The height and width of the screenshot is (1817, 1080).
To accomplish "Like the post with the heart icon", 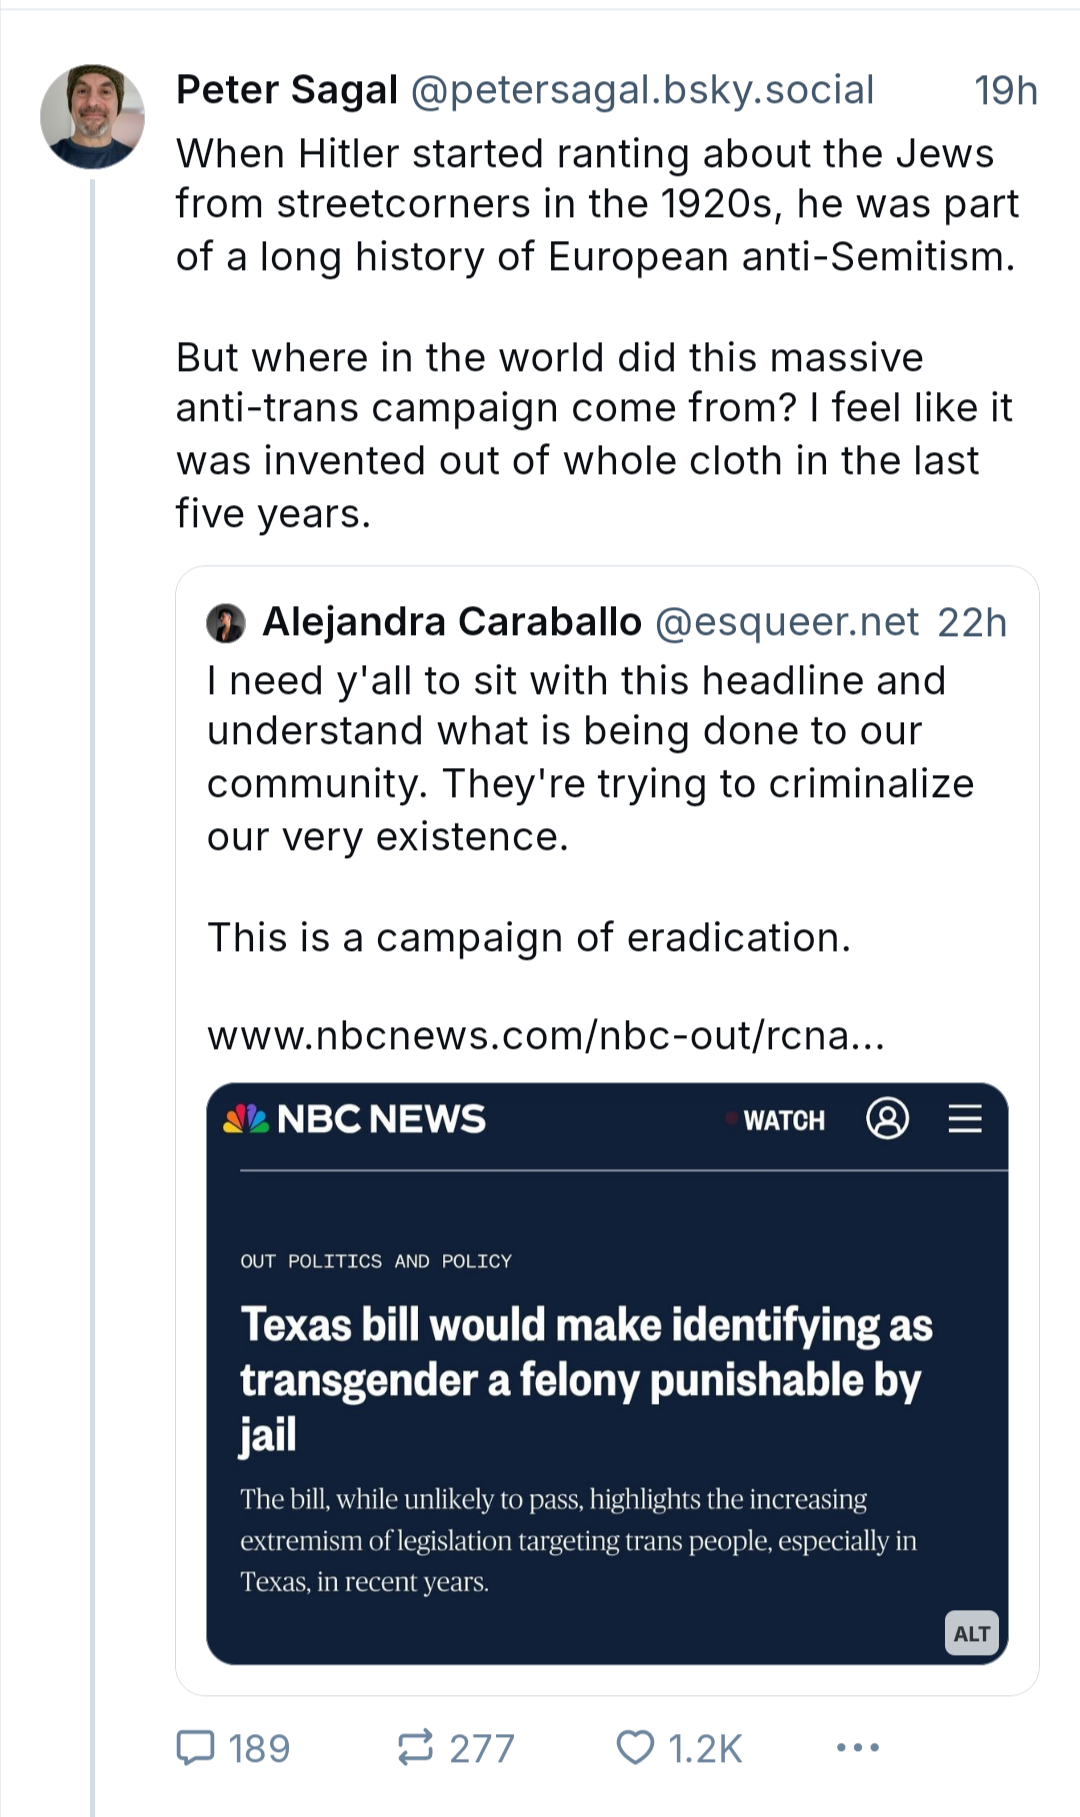I will point(635,1747).
